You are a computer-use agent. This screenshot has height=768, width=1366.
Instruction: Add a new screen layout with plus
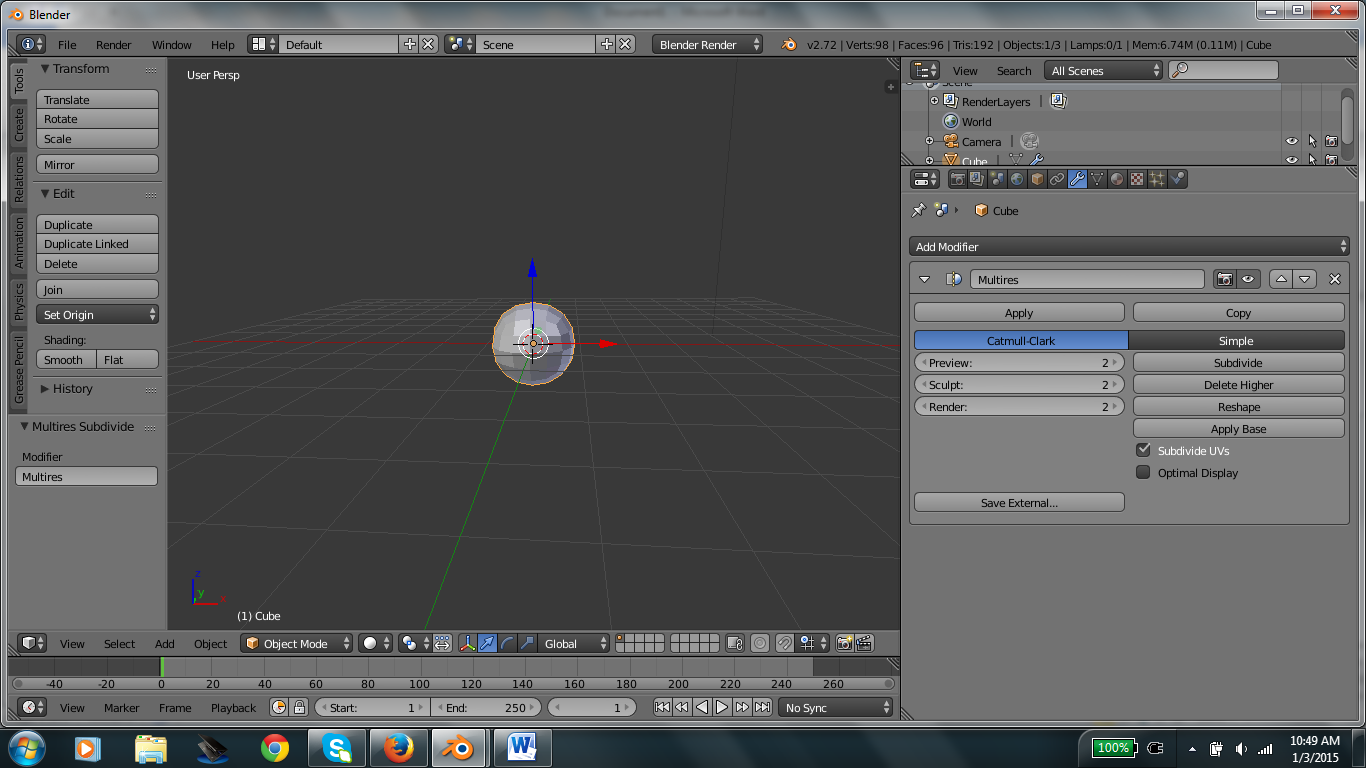pos(409,45)
